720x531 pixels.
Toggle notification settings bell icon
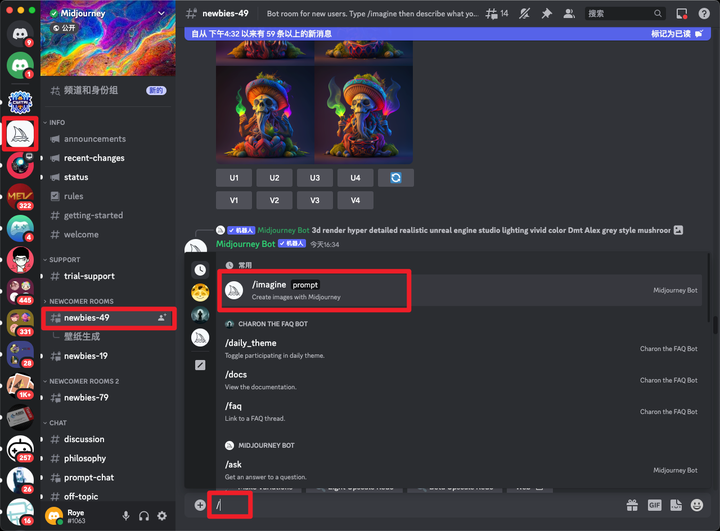(x=524, y=14)
